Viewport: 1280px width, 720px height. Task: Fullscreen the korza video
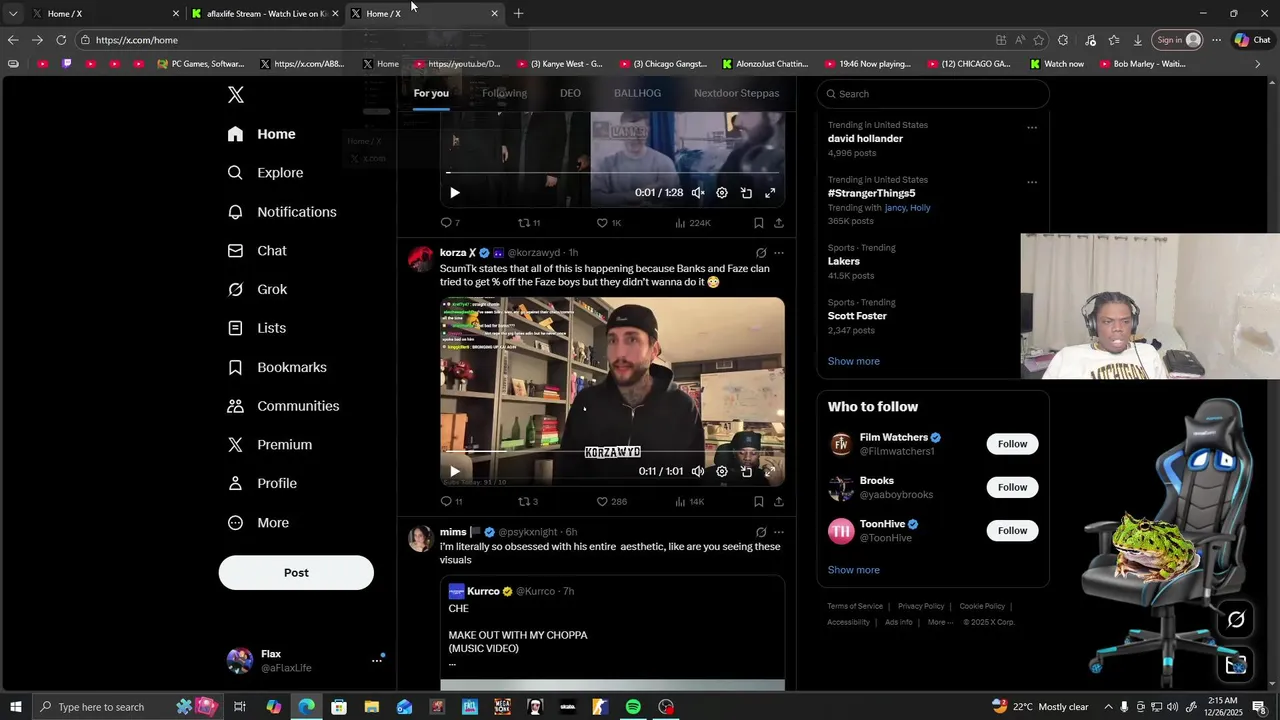pyautogui.click(x=770, y=471)
